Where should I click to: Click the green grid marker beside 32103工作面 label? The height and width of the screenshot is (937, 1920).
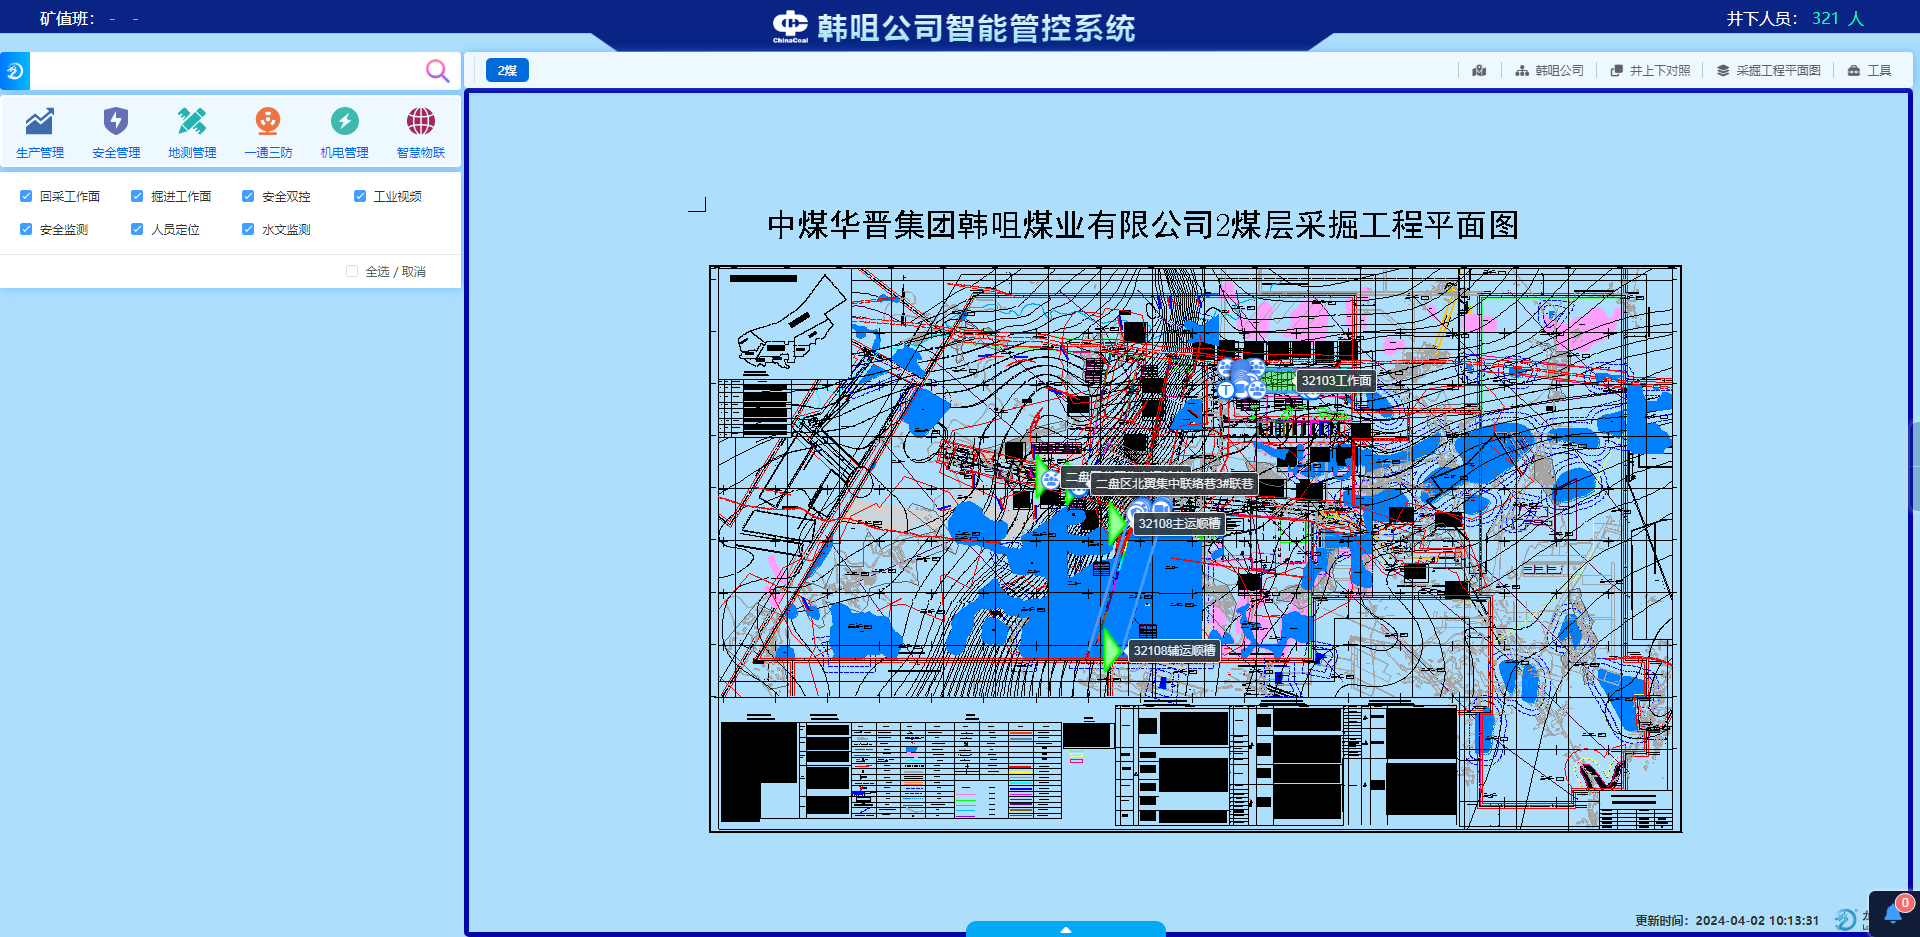[x=1280, y=380]
